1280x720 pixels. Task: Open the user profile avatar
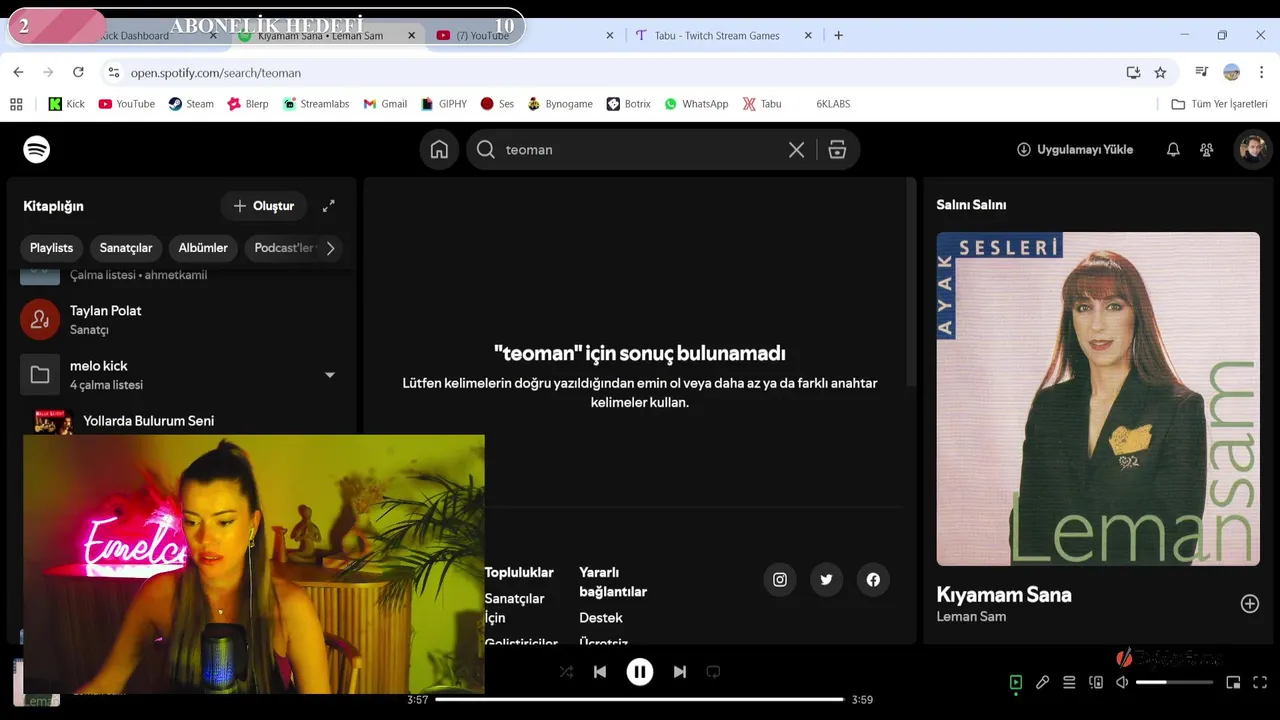pos(1252,150)
